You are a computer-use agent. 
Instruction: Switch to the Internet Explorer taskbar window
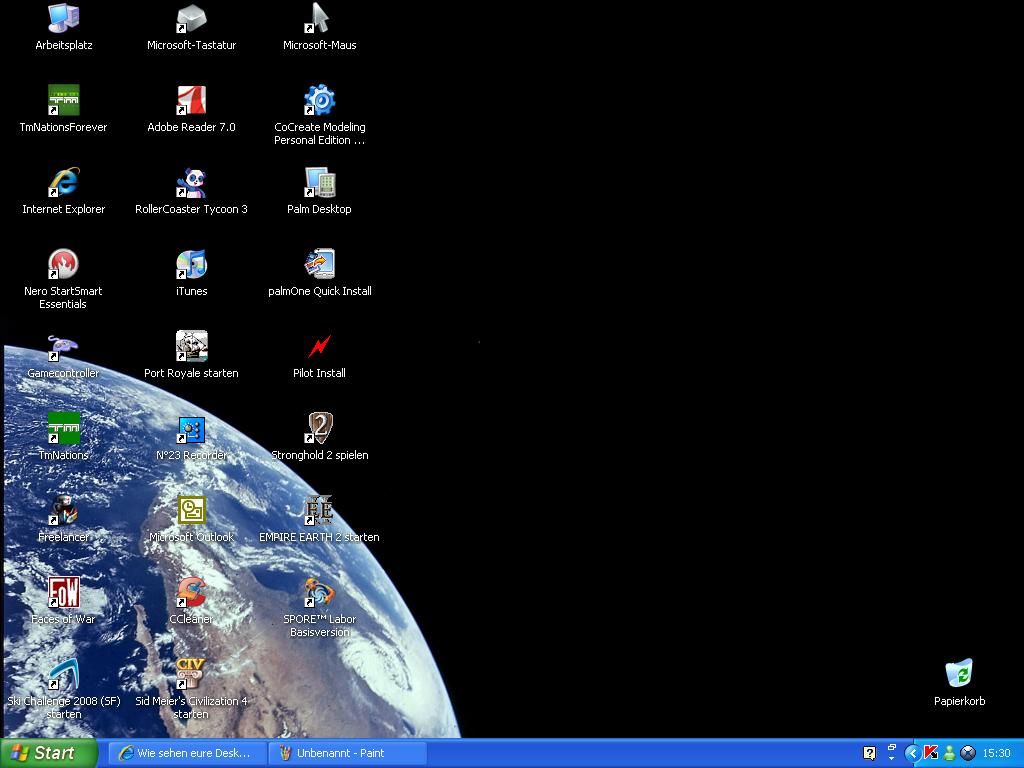(x=187, y=753)
